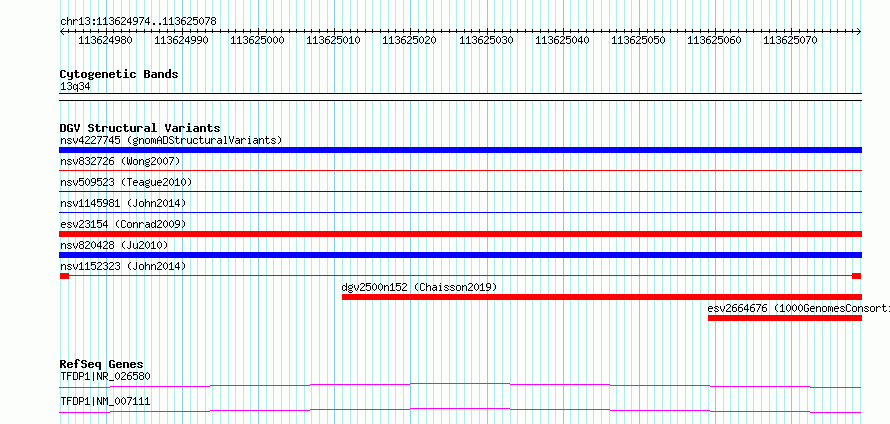Click the red bar under esv2664676
Viewport: 890px width, 424px height.
(x=785, y=318)
